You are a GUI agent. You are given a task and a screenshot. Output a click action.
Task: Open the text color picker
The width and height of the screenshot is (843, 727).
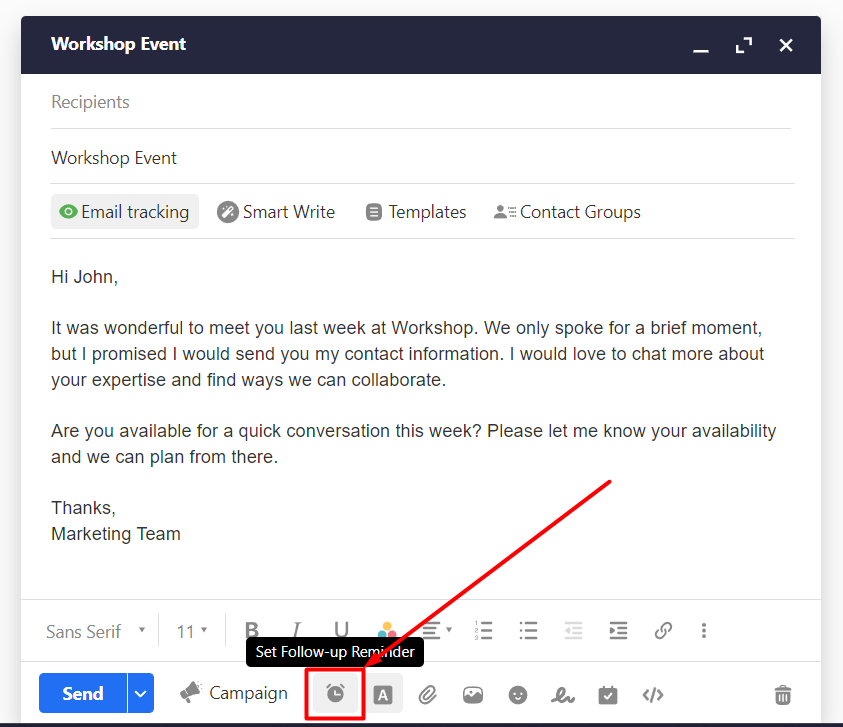pyautogui.click(x=387, y=631)
